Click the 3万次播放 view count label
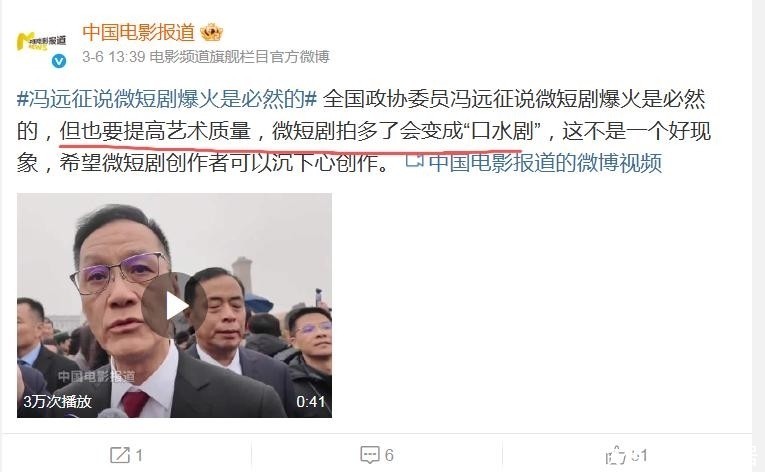The height and width of the screenshot is (472, 765). [58, 401]
